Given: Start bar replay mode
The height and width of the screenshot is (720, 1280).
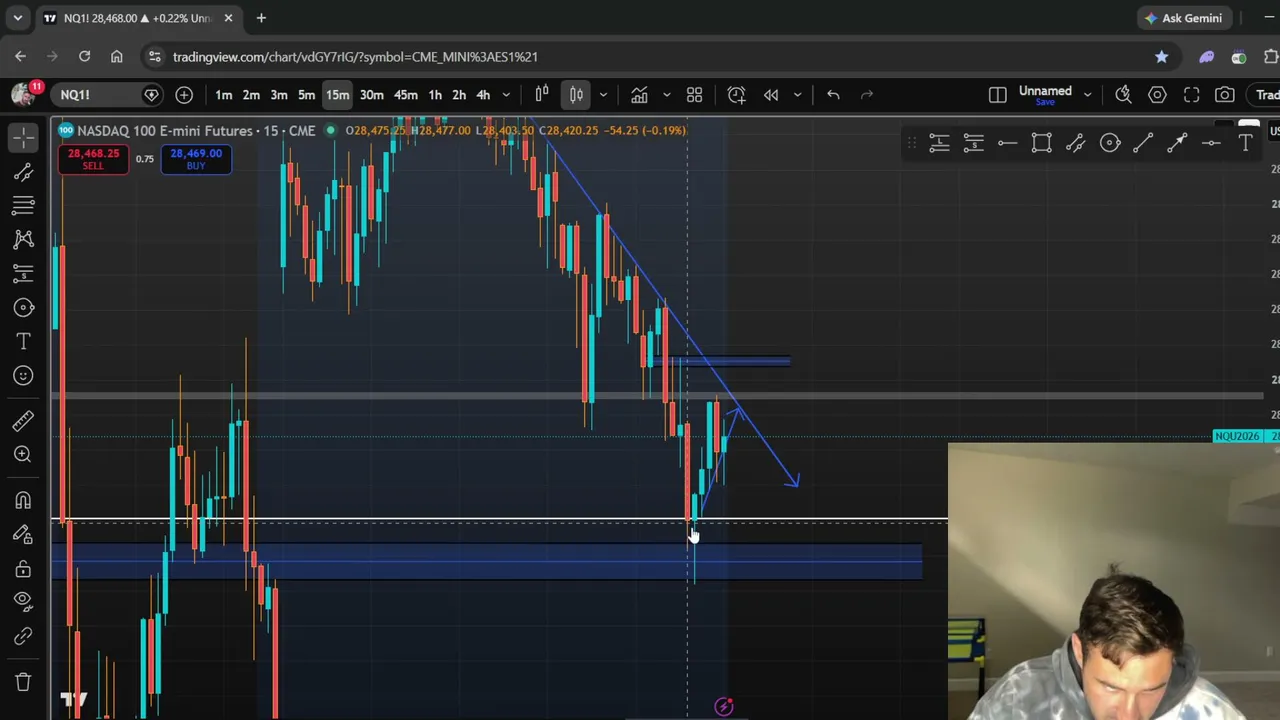Looking at the screenshot, I should (771, 95).
